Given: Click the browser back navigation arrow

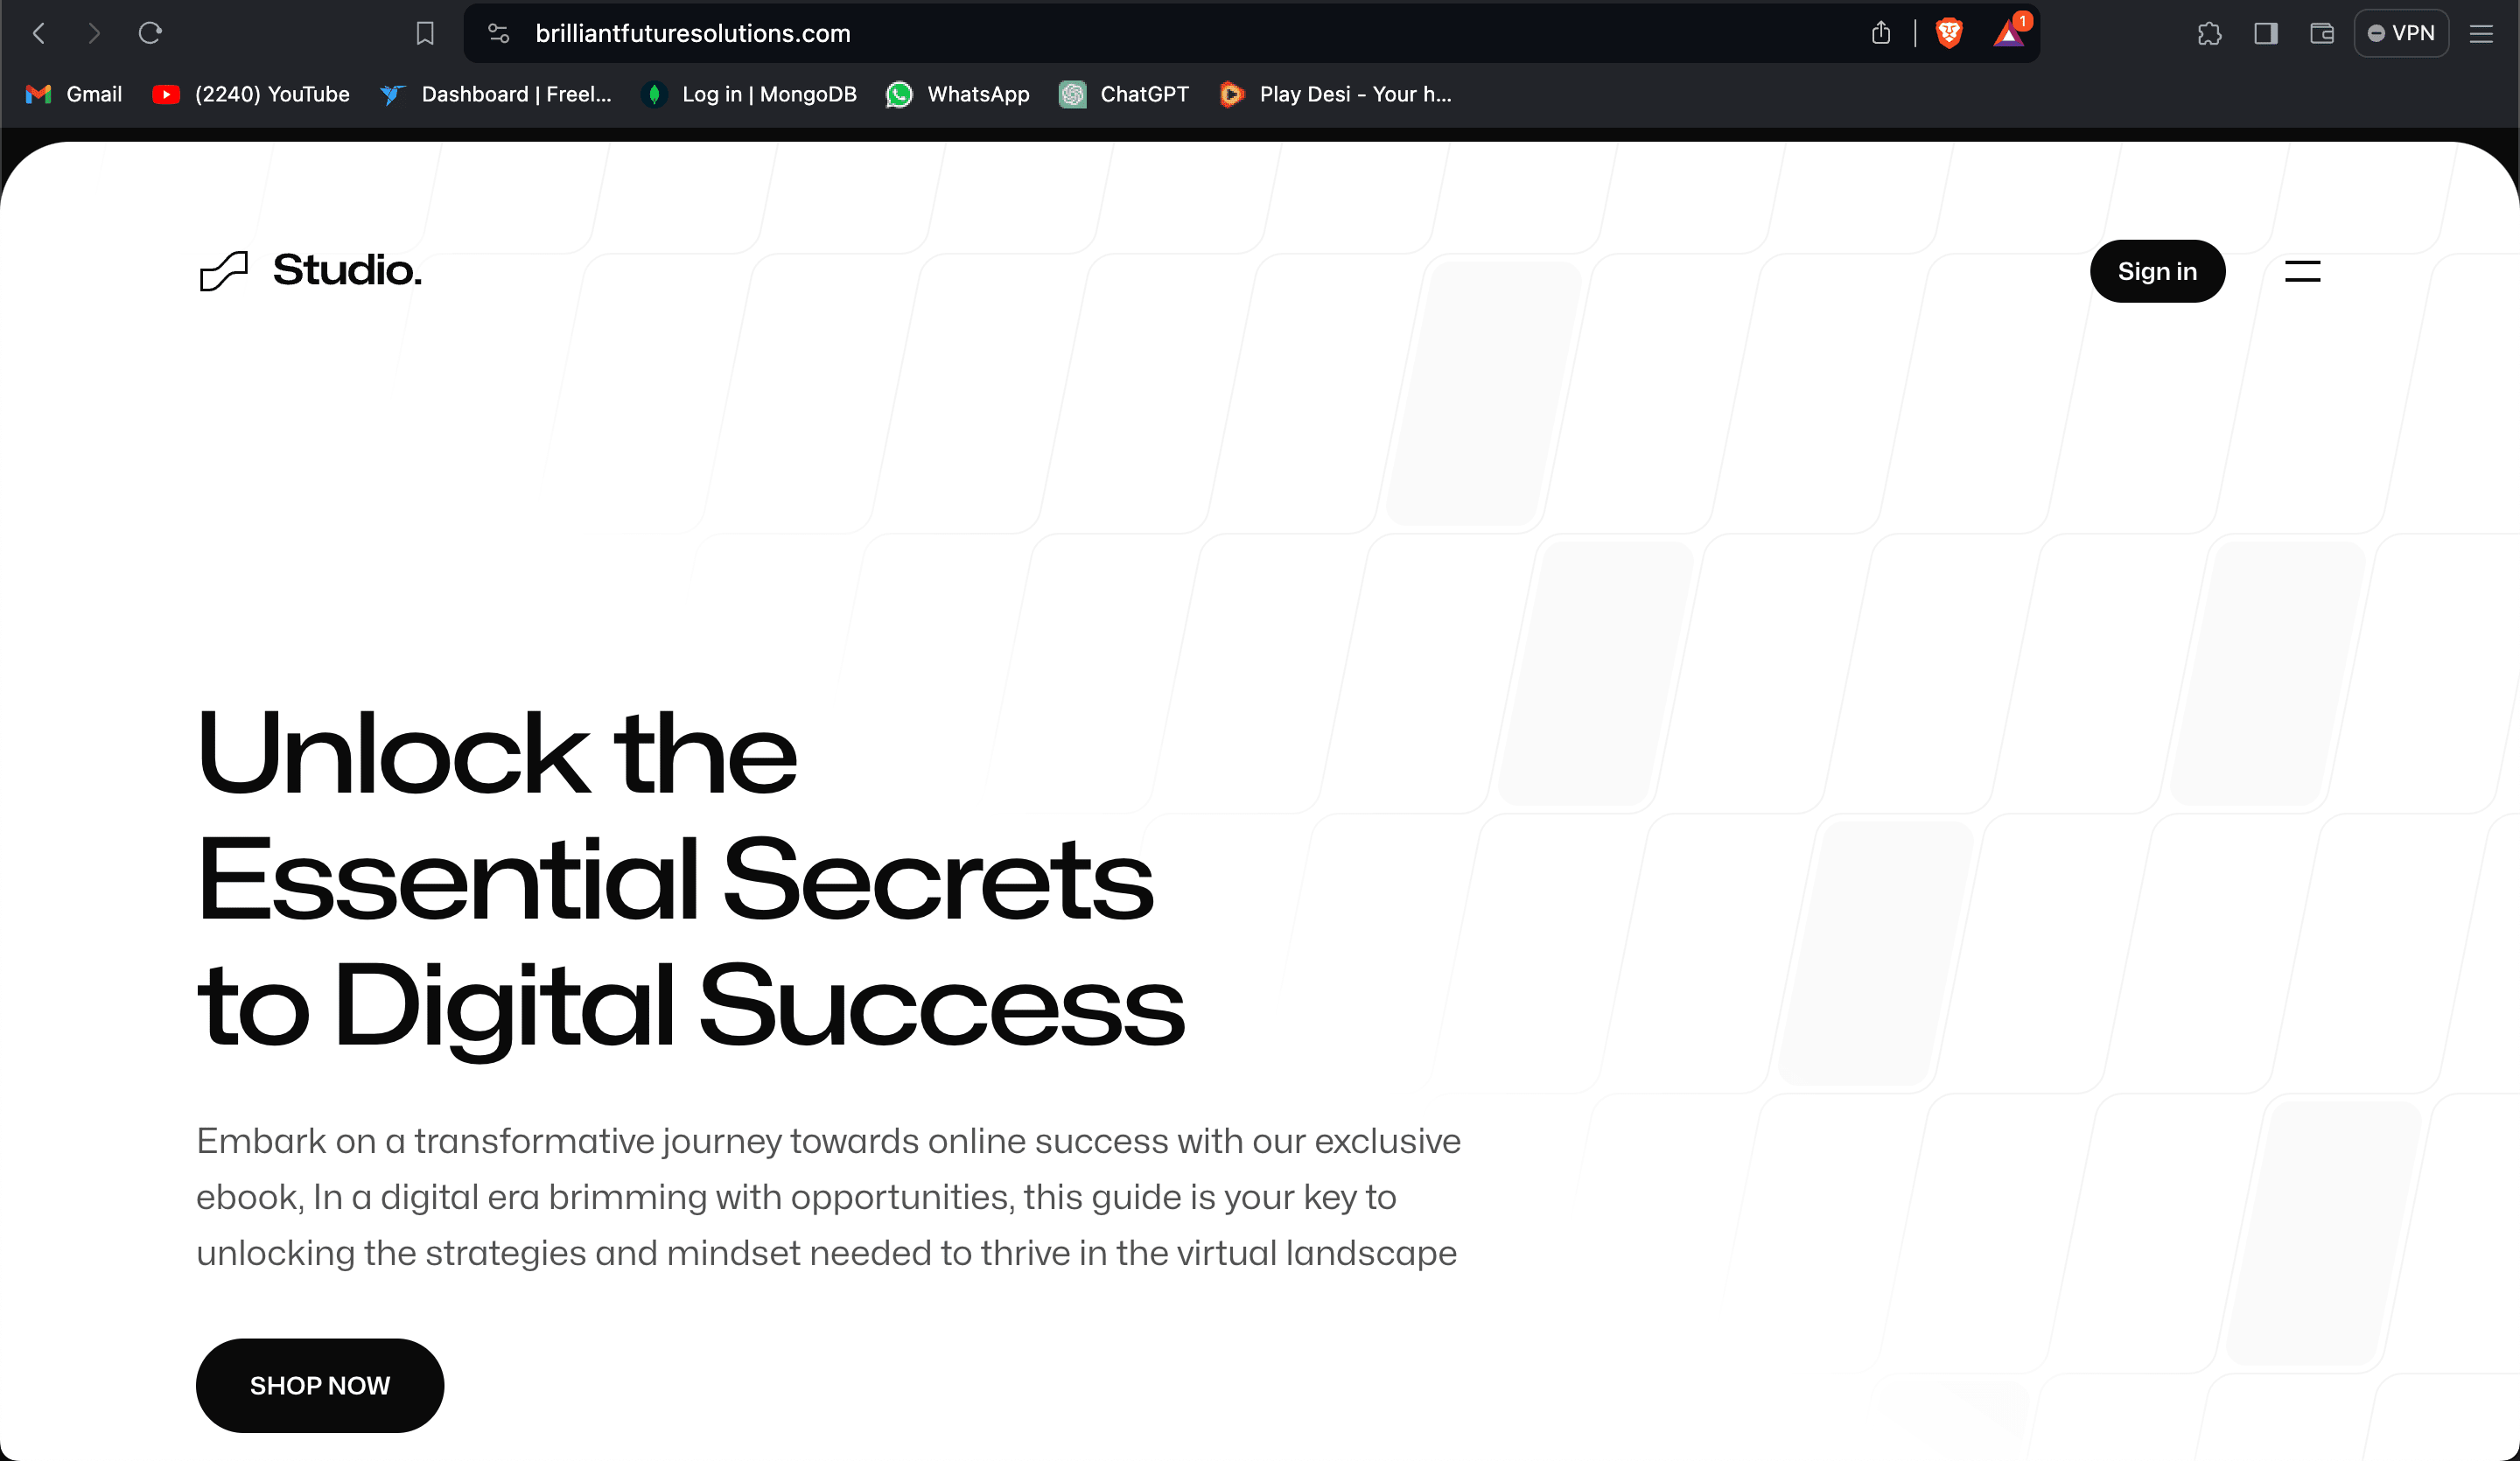Looking at the screenshot, I should [x=40, y=33].
